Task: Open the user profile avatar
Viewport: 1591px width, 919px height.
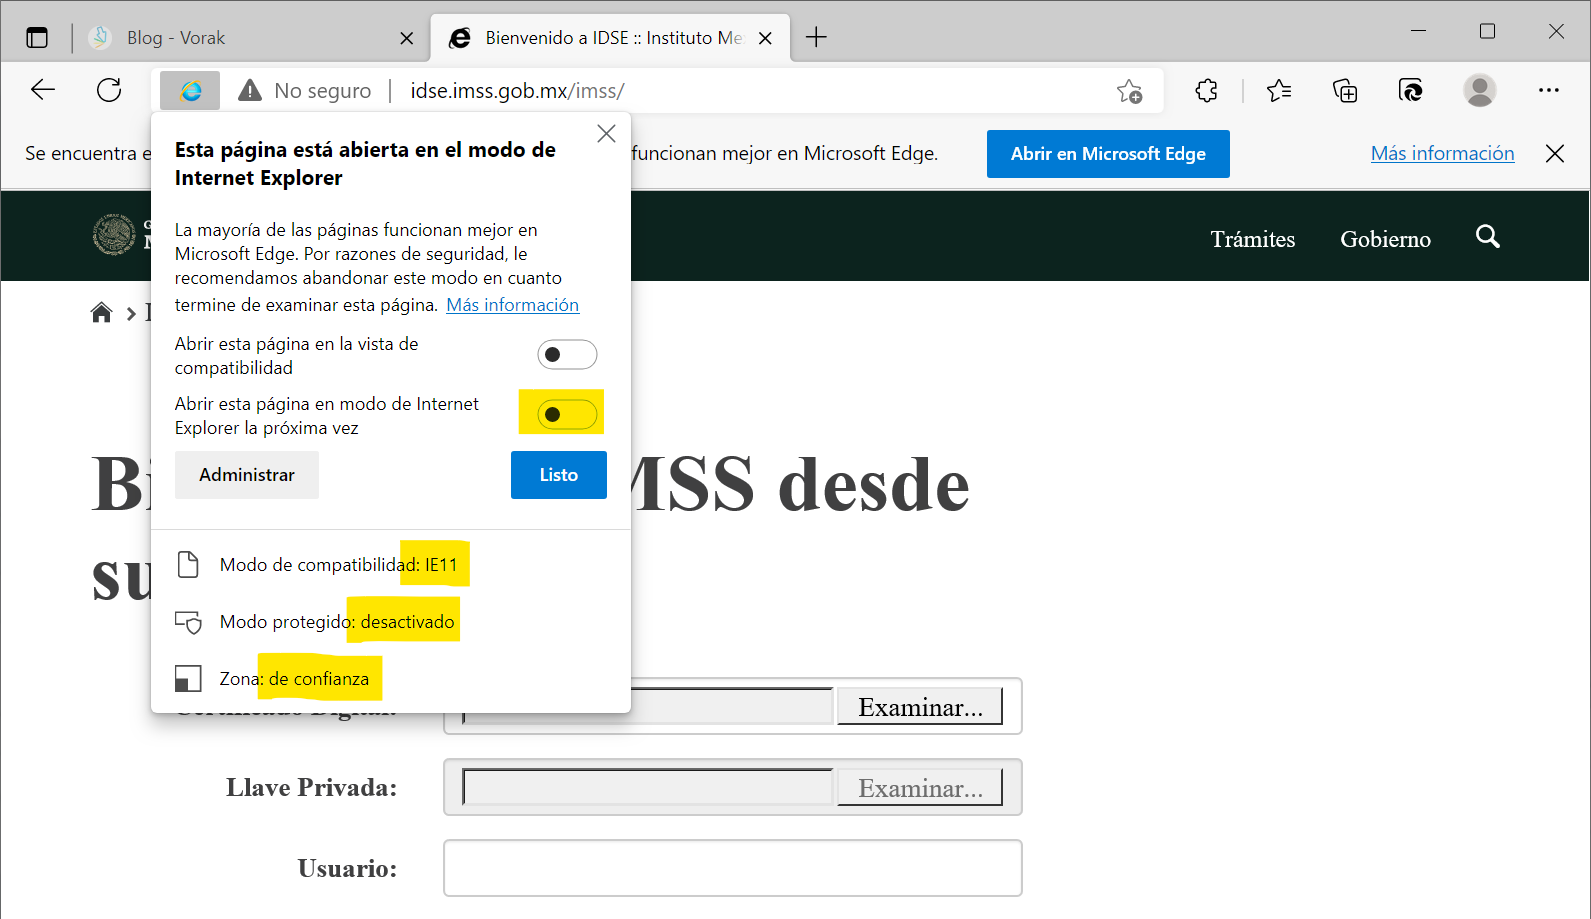Action: (x=1480, y=90)
